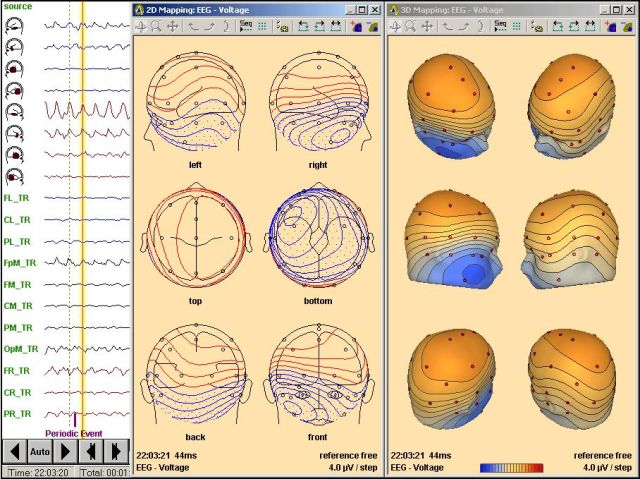This screenshot has width=640, height=479.
Task: Click the Seg icon in 3D Mapping toolbar
Action: pyautogui.click(x=499, y=26)
